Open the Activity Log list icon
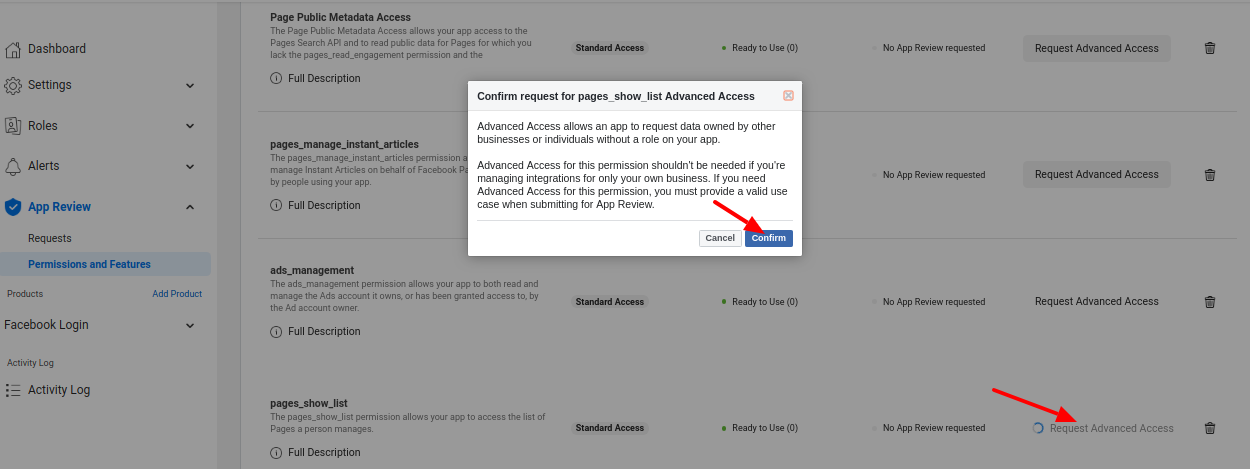Screen dimensions: 1250x469 13,390
